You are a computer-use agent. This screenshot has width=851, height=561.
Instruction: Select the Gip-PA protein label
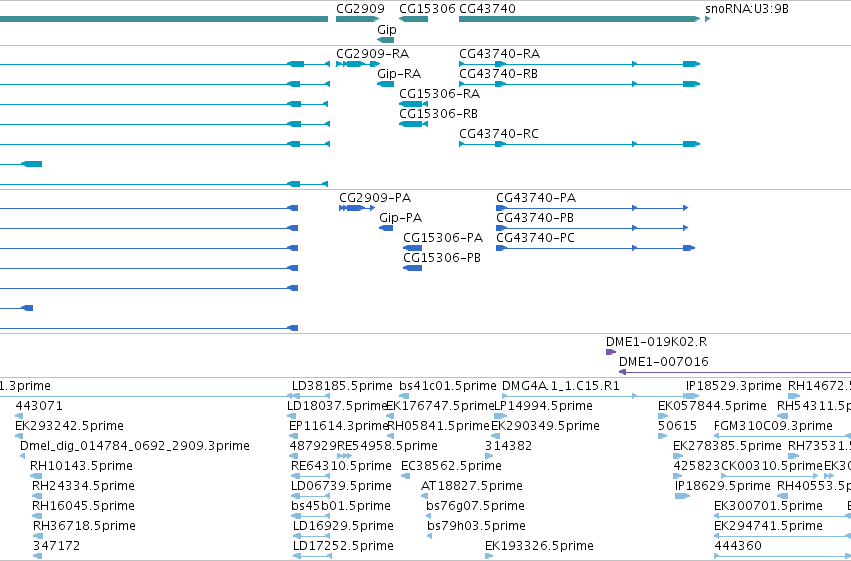click(x=401, y=218)
